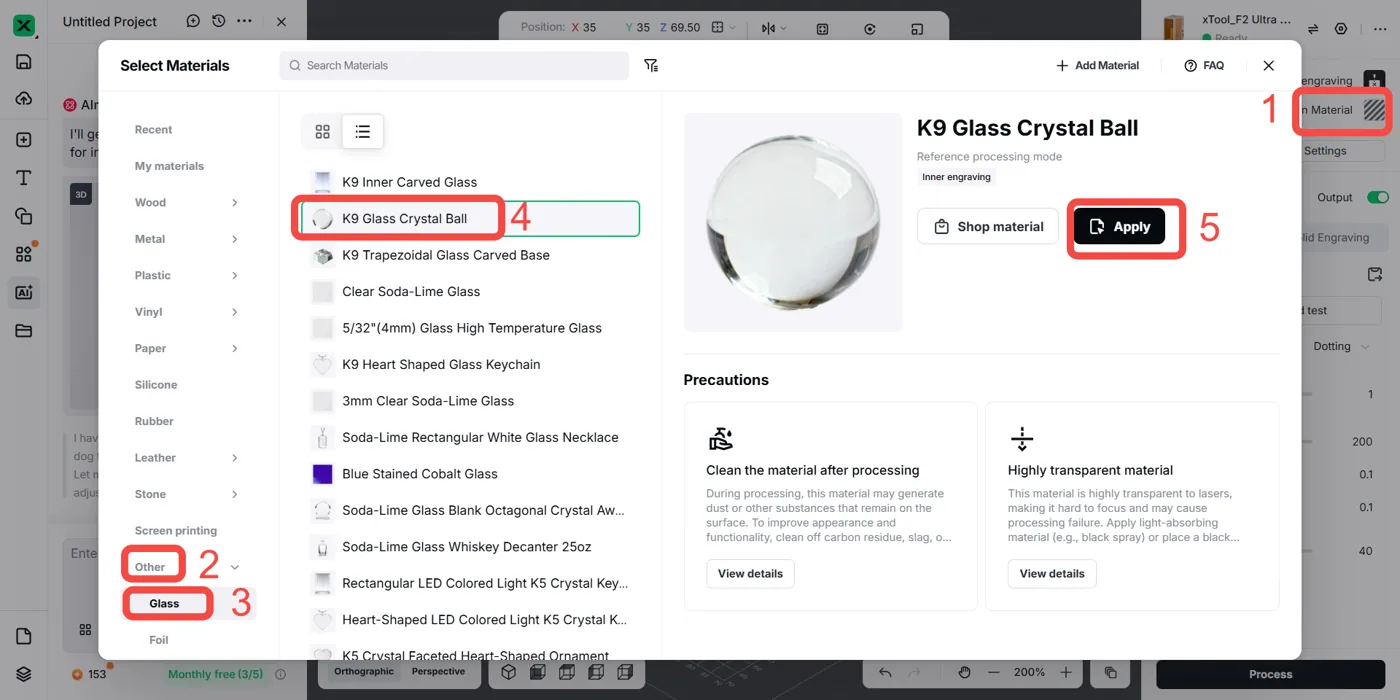Select the hand pan tool
The width and height of the screenshot is (1400, 700).
point(964,673)
